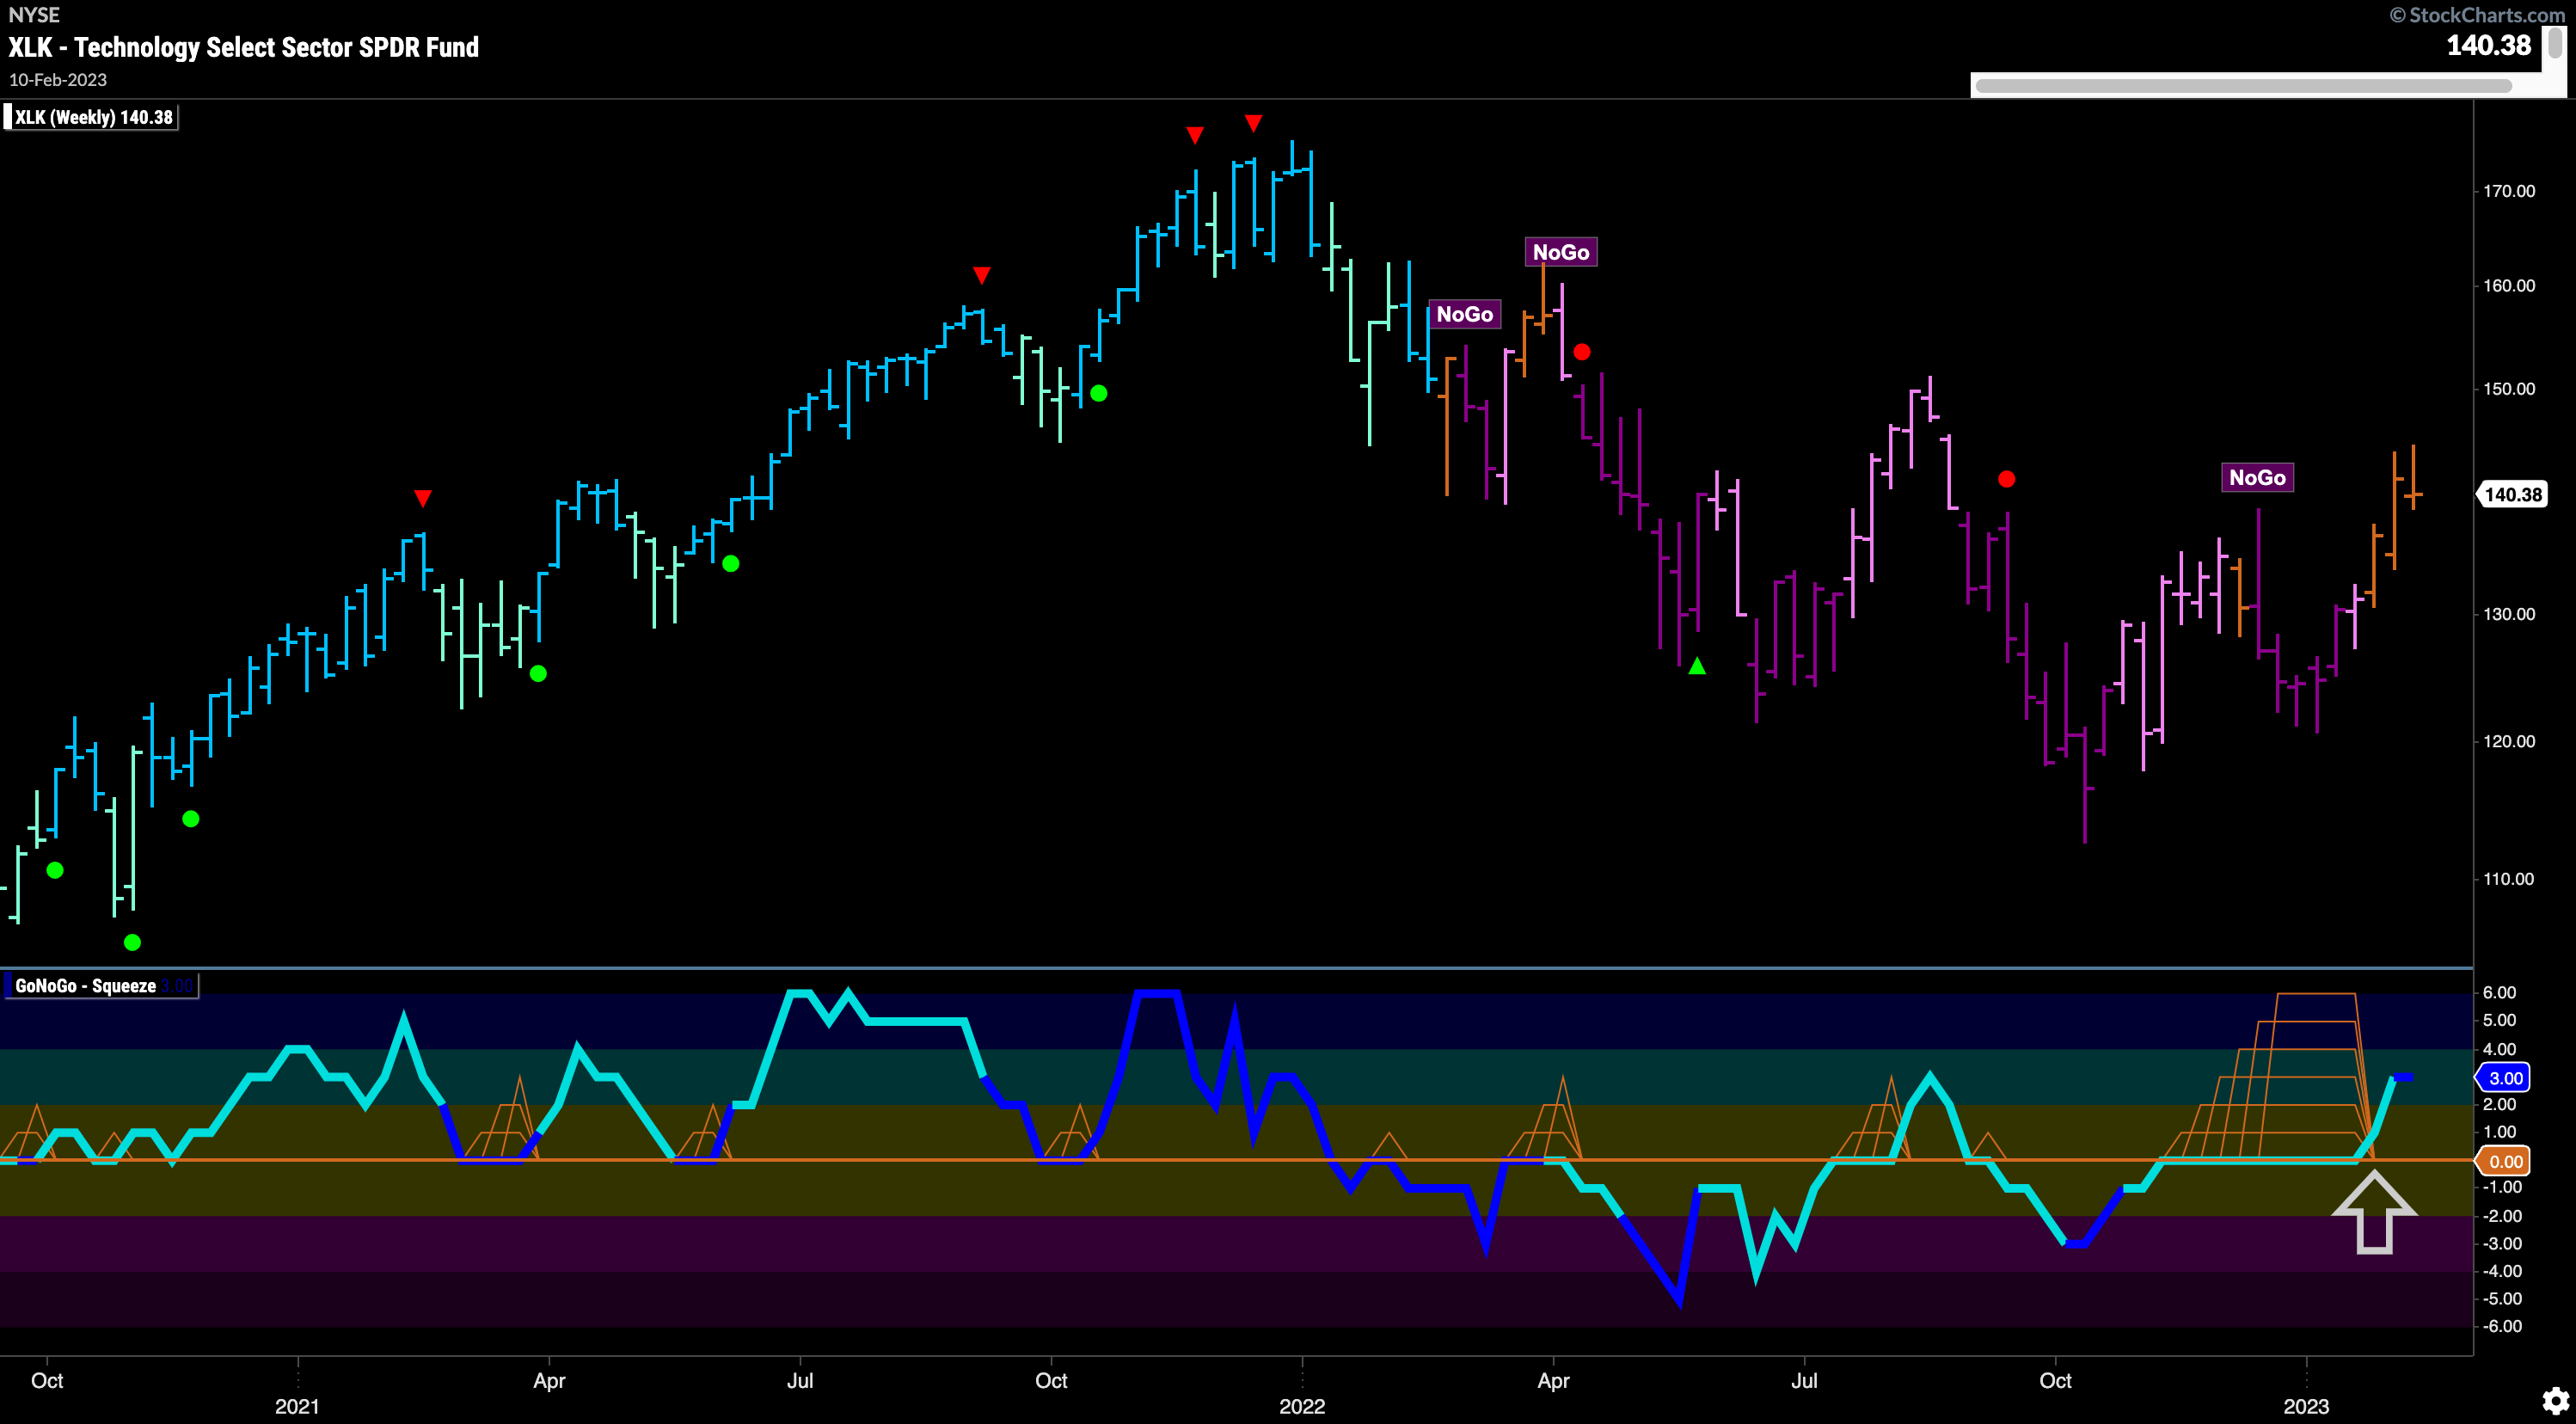2576x1424 pixels.
Task: Select the XLK (Weekly) 140.38 legend label
Action: click(93, 117)
